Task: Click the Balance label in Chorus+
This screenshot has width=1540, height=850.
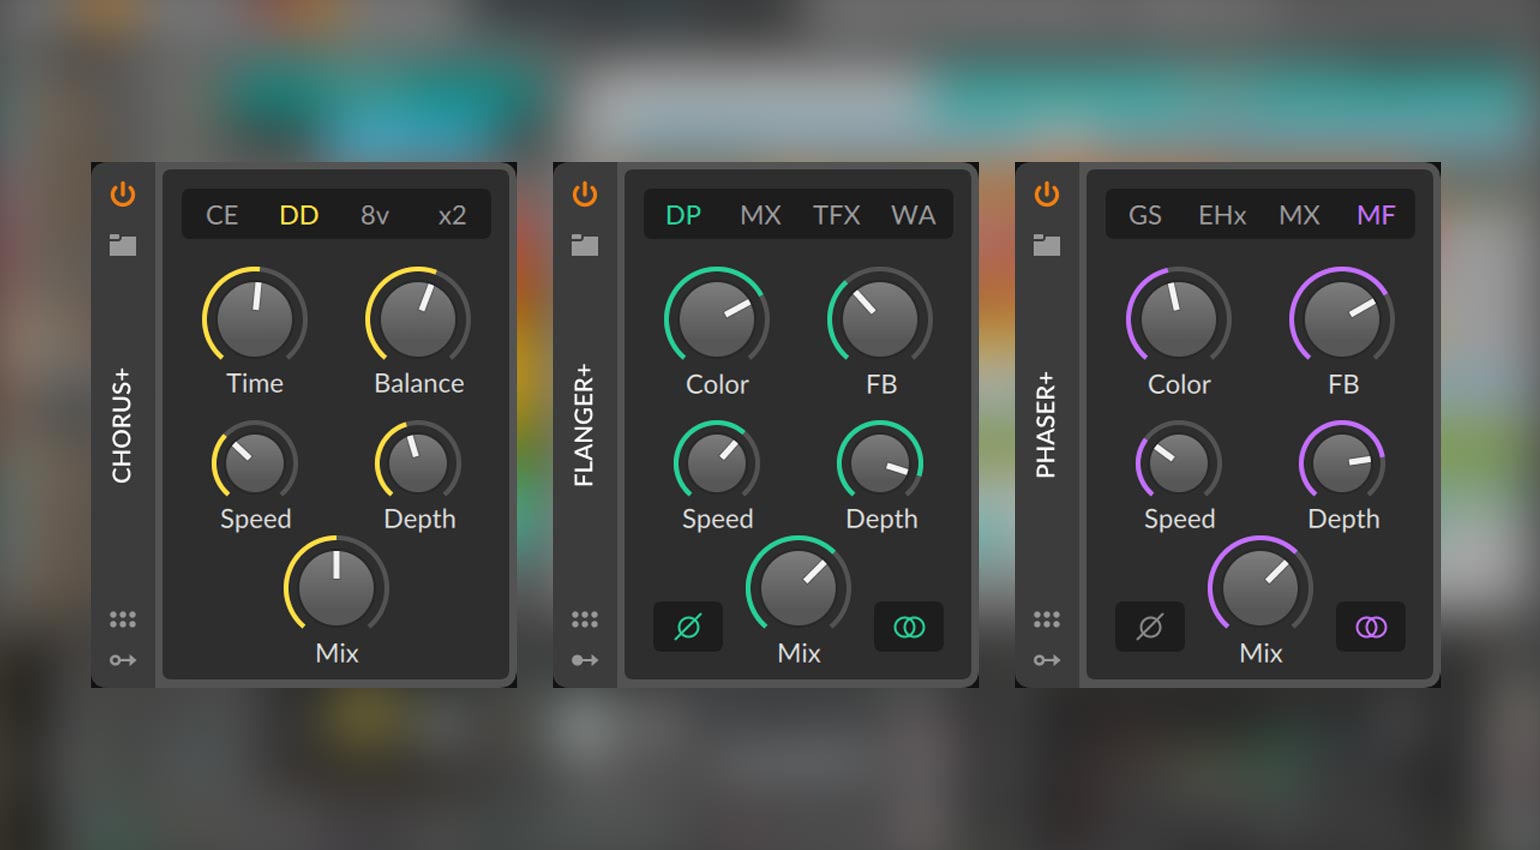Action: point(419,383)
